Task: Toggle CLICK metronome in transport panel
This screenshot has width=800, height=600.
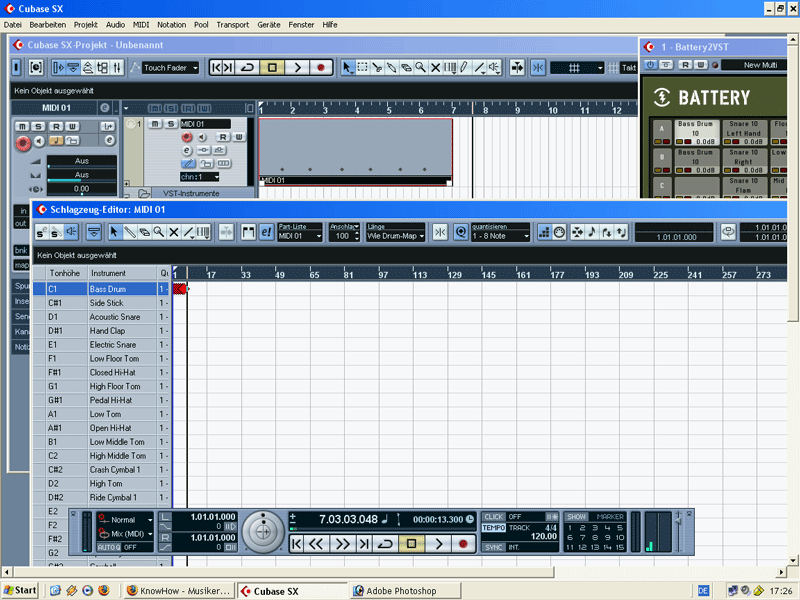Action: pyautogui.click(x=493, y=517)
